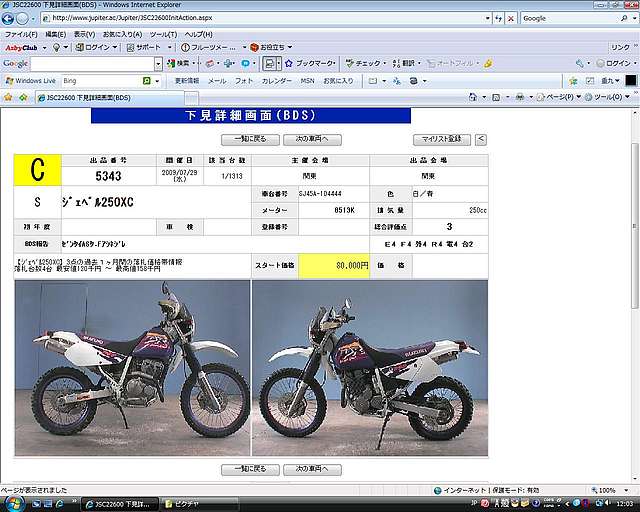Expand the ログイン dropdown in AsbyClub toolbar
The height and width of the screenshot is (512, 640).
pos(115,48)
